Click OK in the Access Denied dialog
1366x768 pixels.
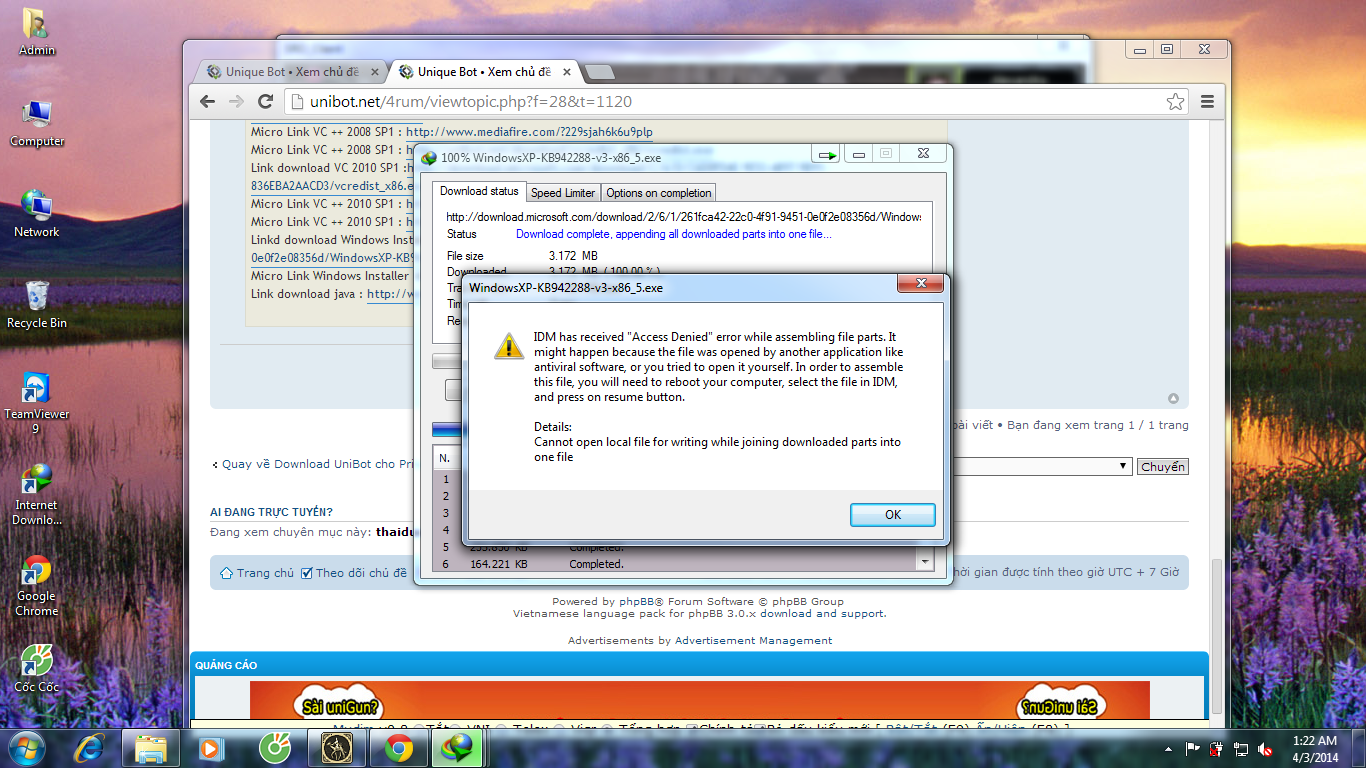[892, 514]
